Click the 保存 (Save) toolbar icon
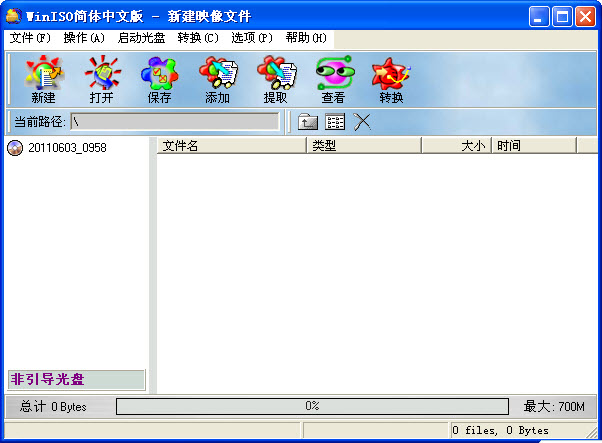The height and width of the screenshot is (443, 602). pyautogui.click(x=159, y=79)
